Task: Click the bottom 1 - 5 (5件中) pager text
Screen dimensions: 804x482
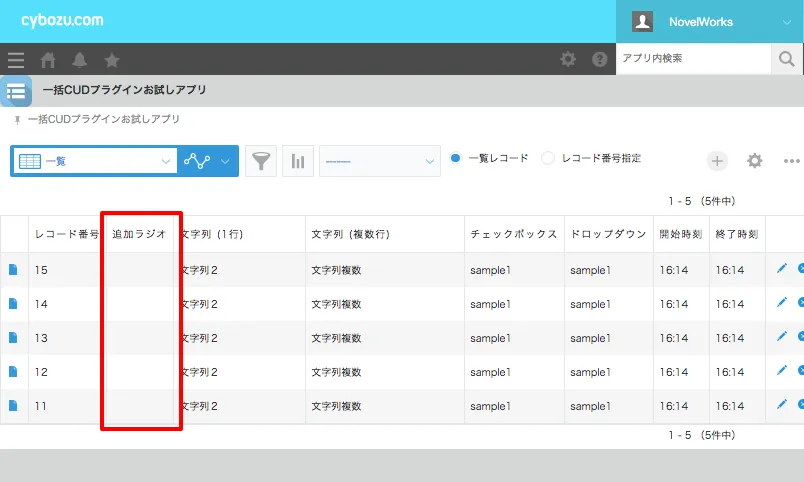Action: coord(702,435)
